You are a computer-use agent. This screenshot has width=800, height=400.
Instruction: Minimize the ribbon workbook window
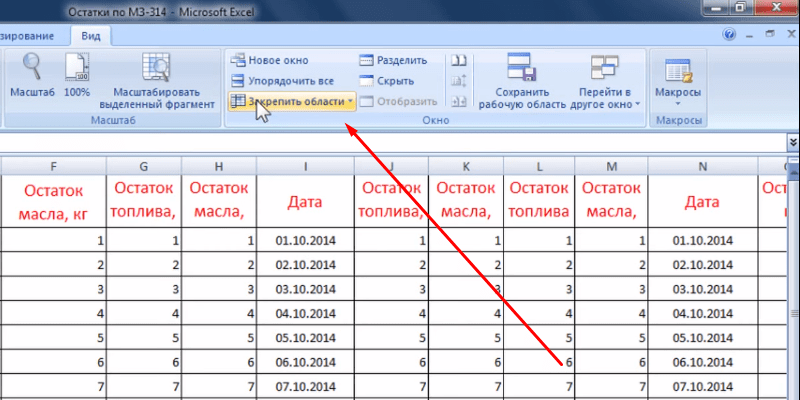click(750, 34)
